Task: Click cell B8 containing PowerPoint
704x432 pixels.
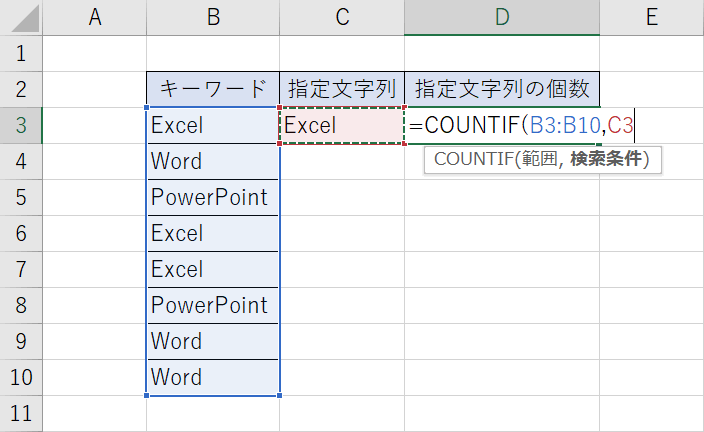Action: [213, 305]
